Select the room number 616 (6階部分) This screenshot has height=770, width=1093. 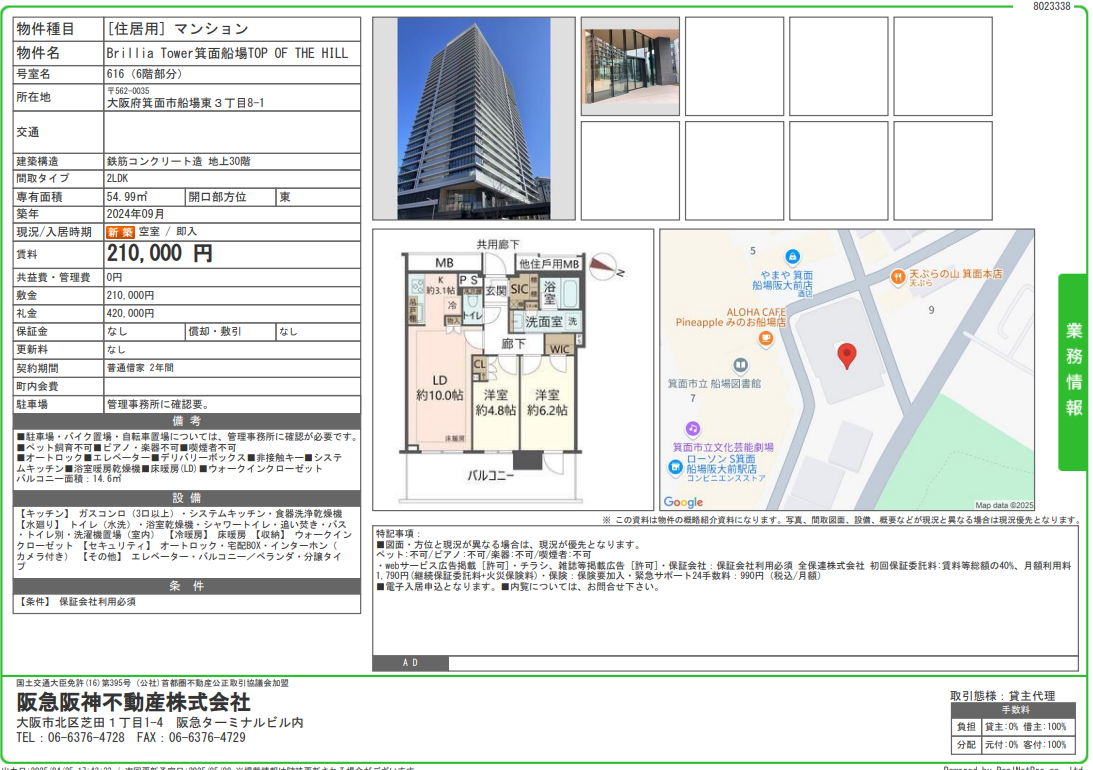tap(144, 74)
